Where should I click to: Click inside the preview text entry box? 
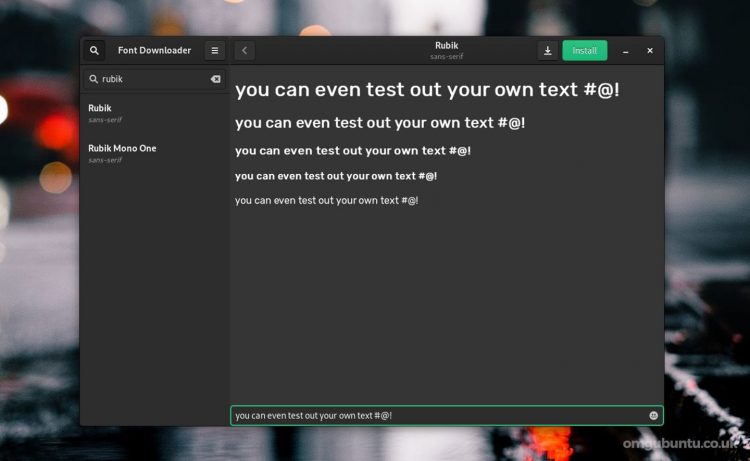point(446,416)
